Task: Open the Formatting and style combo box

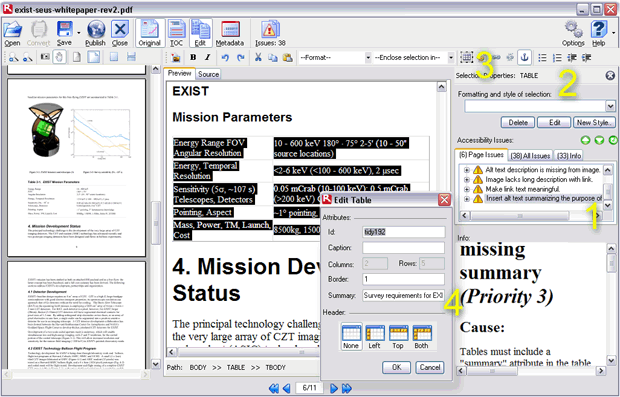Action: [540, 106]
